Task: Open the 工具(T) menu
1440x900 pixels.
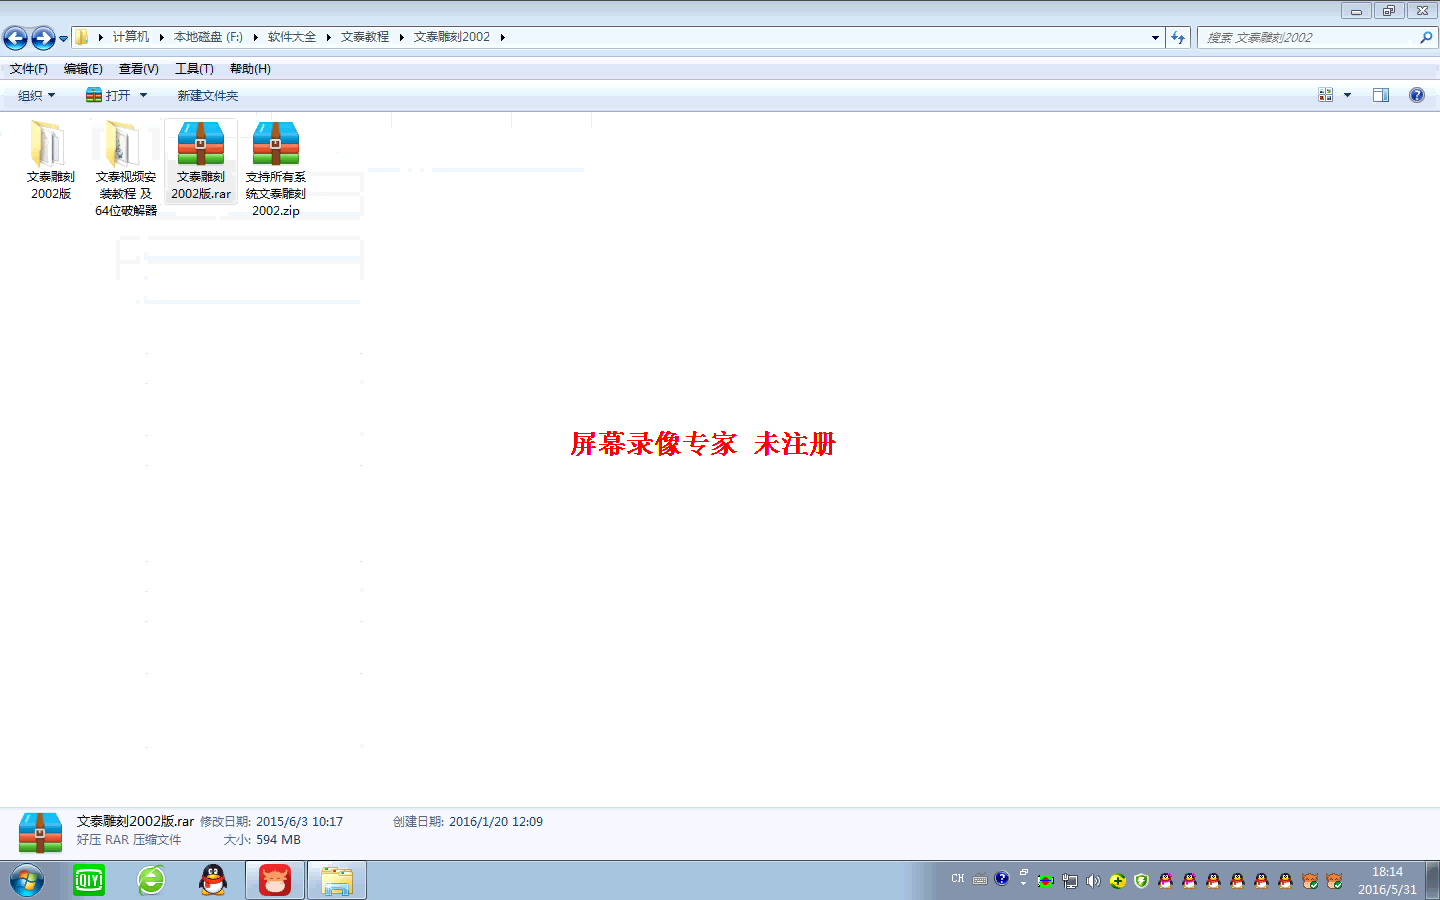Action: [194, 69]
